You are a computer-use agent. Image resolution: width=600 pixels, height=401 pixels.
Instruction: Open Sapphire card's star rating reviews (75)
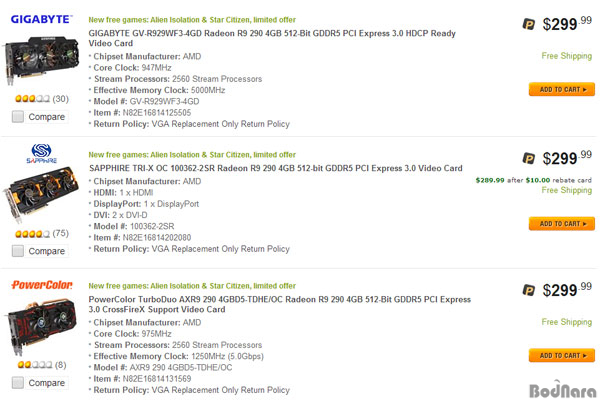point(40,233)
